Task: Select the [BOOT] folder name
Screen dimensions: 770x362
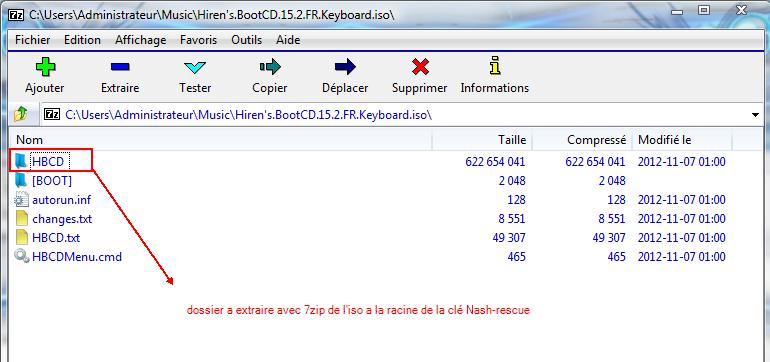Action: point(52,181)
